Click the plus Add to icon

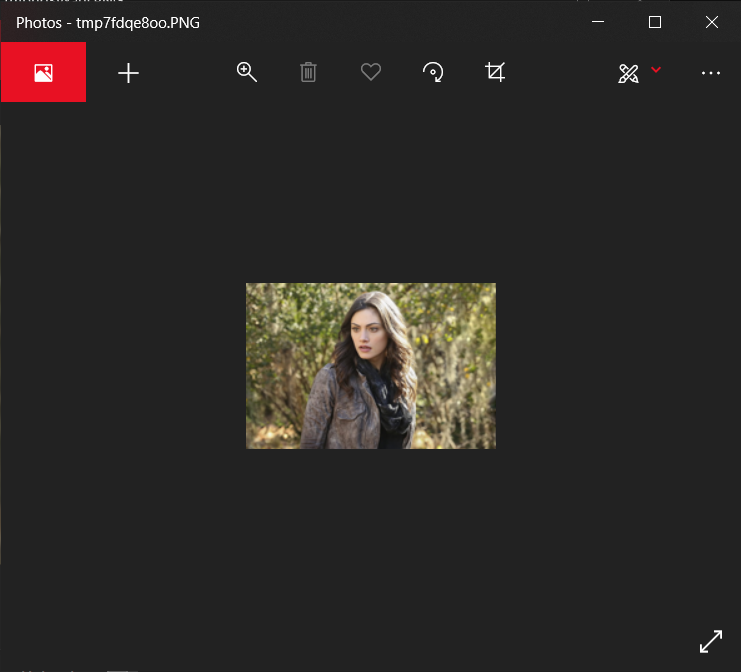coord(128,73)
